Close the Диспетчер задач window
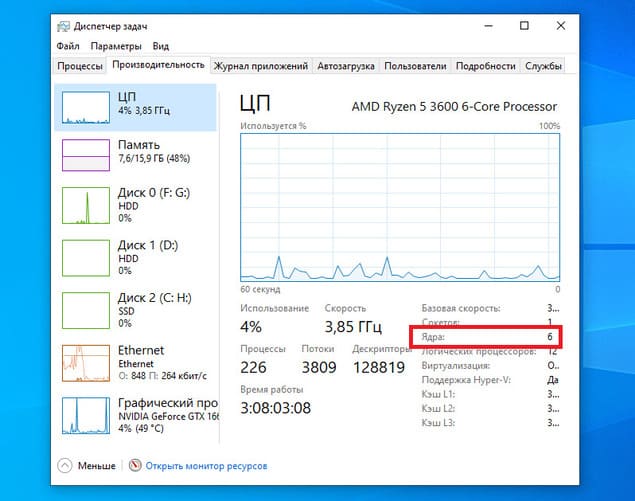The height and width of the screenshot is (501, 635). (x=560, y=26)
